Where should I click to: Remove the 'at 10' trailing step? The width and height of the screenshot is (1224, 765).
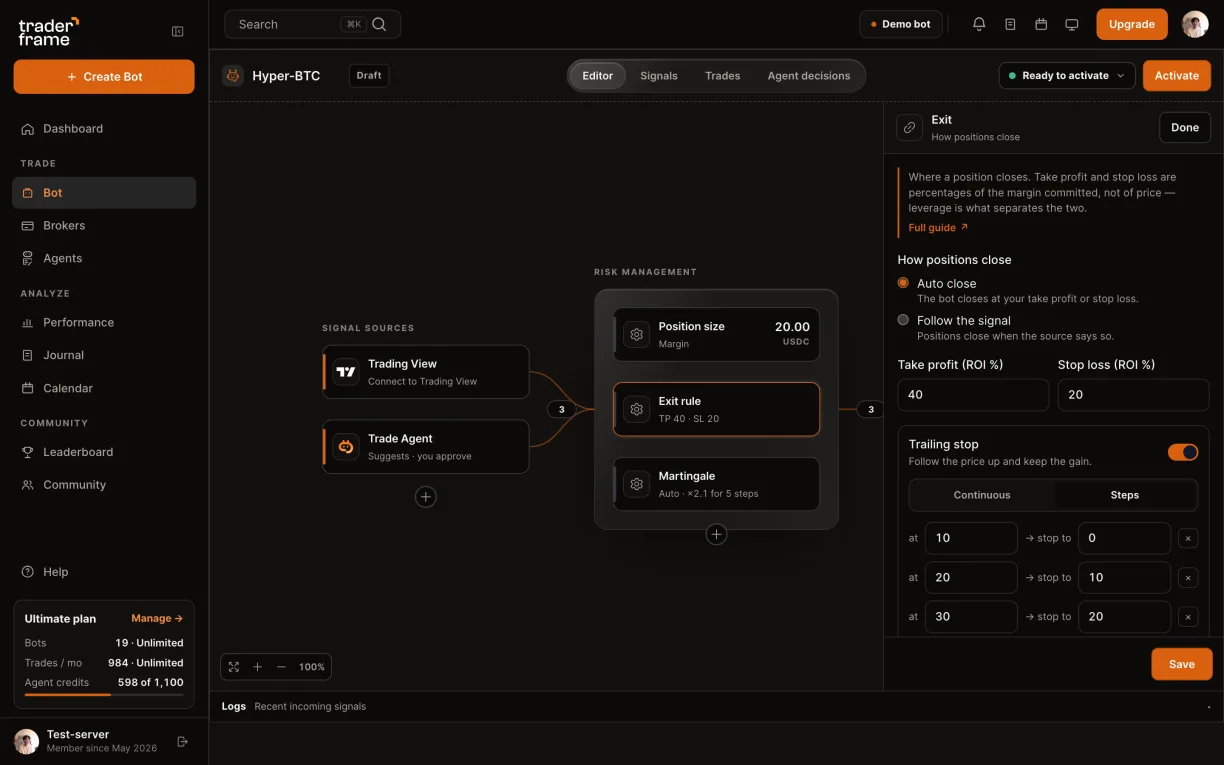[x=1188, y=538]
